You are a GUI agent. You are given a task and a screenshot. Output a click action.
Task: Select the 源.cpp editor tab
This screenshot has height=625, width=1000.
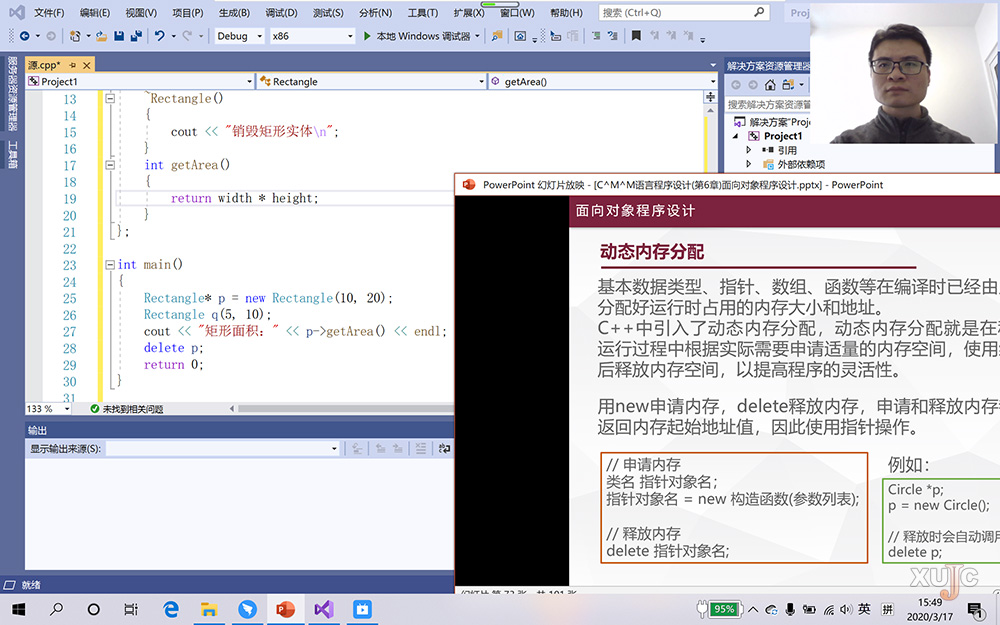click(44, 64)
